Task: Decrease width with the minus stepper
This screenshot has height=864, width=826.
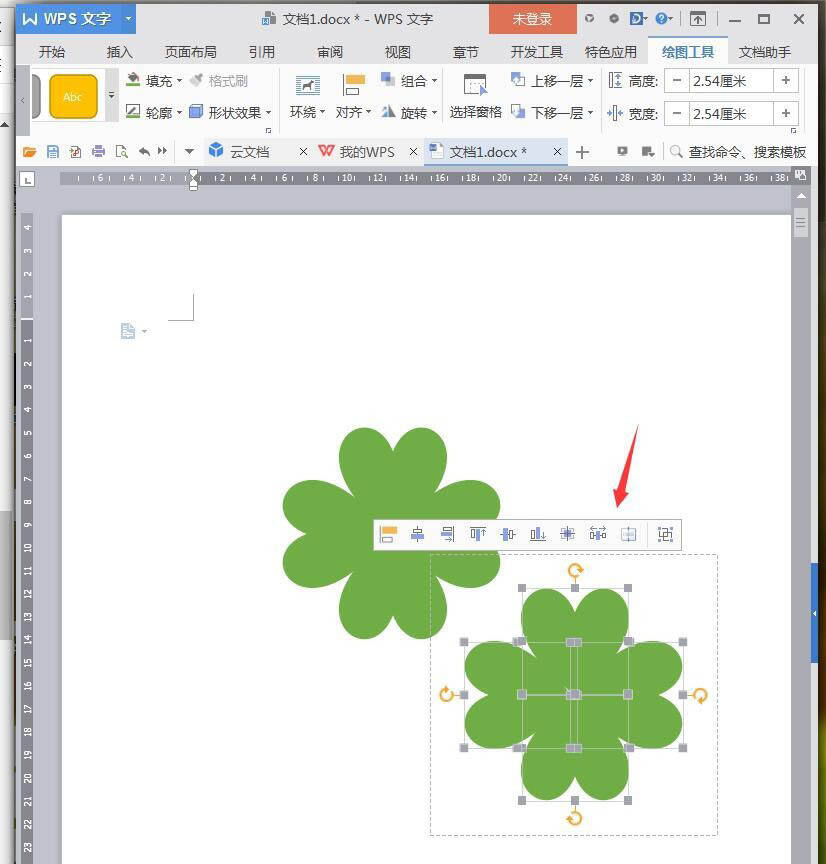Action: point(677,114)
